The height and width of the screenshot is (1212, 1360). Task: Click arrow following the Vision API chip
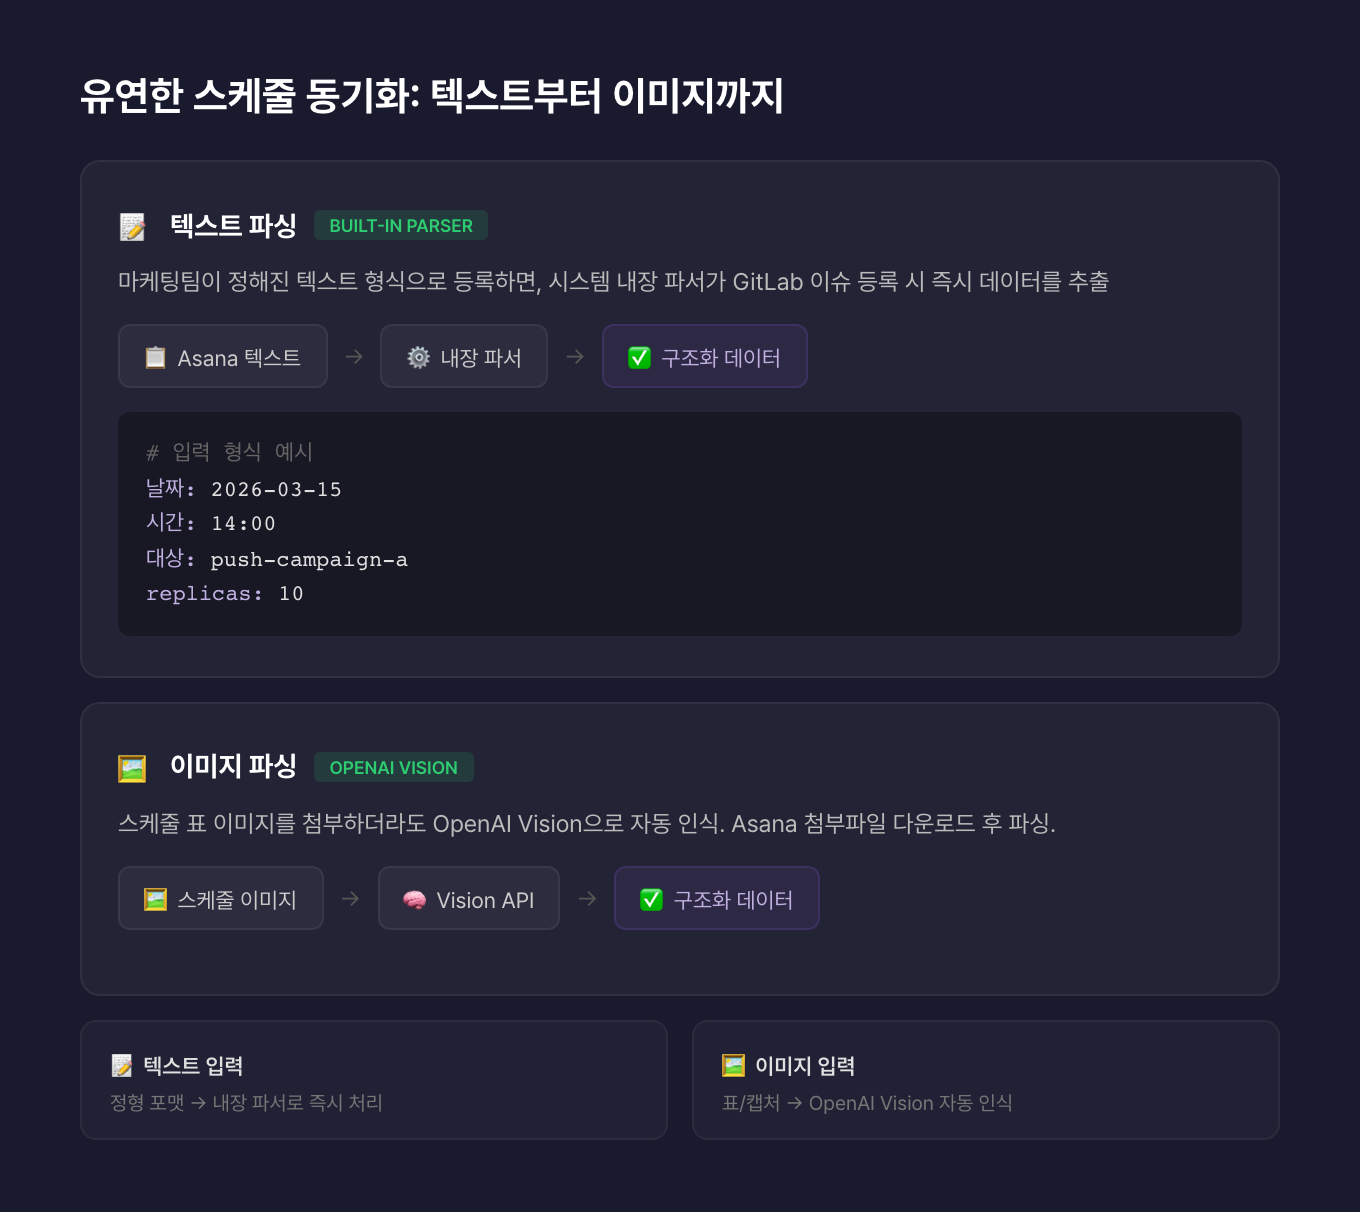[587, 899]
